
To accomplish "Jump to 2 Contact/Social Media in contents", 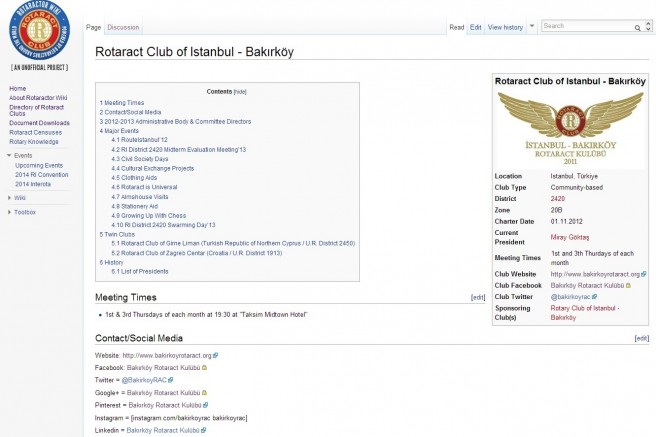I will (130, 112).
